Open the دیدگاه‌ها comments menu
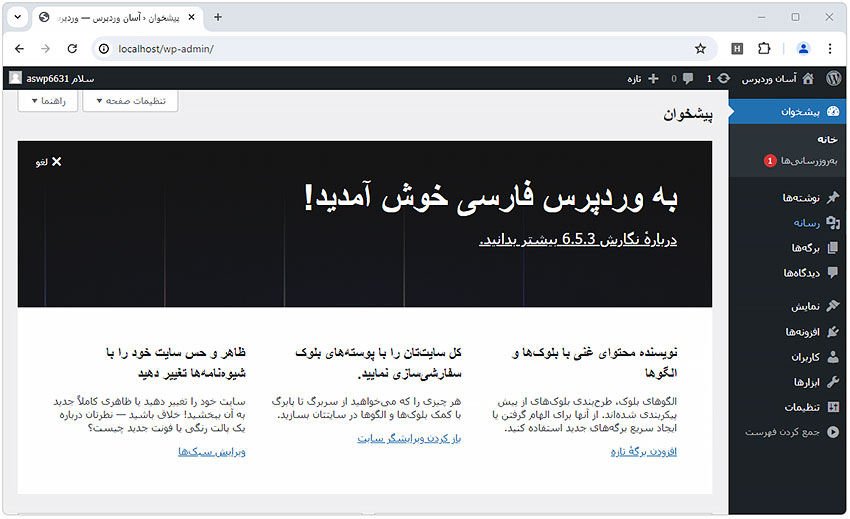Screen dimensions: 850x519 [x=788, y=273]
